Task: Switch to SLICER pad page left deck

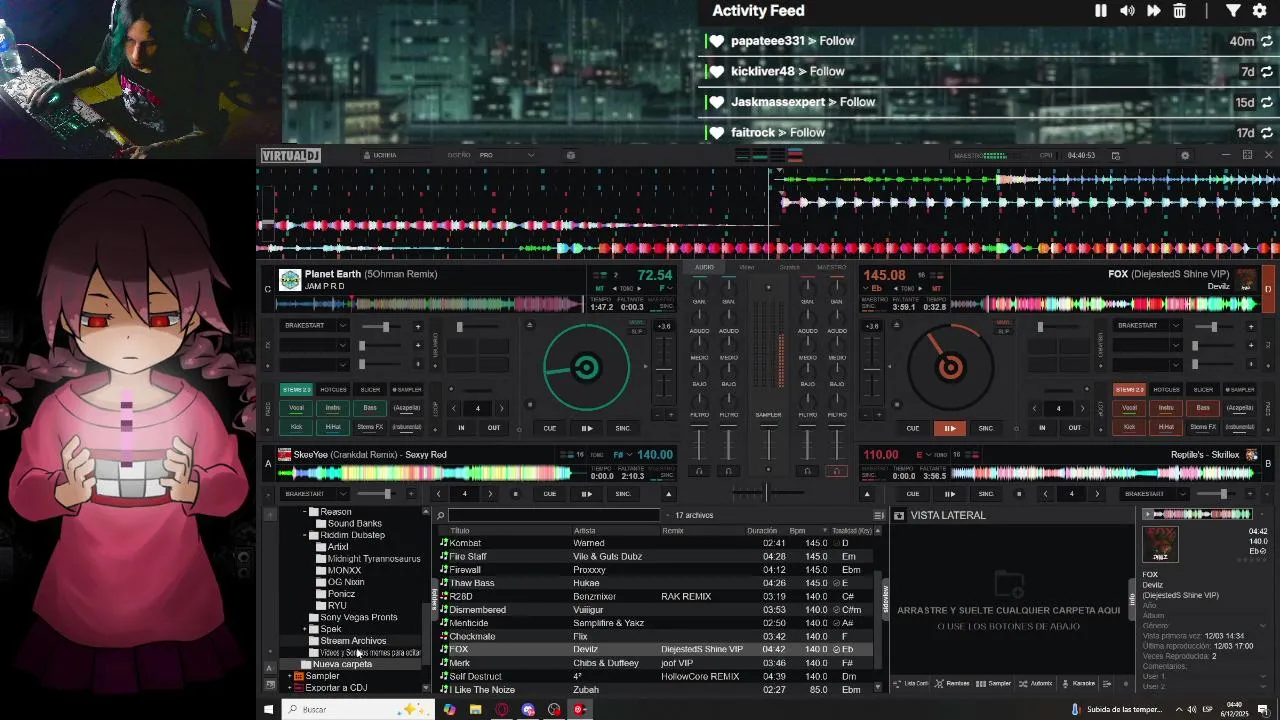Action: 370,389
